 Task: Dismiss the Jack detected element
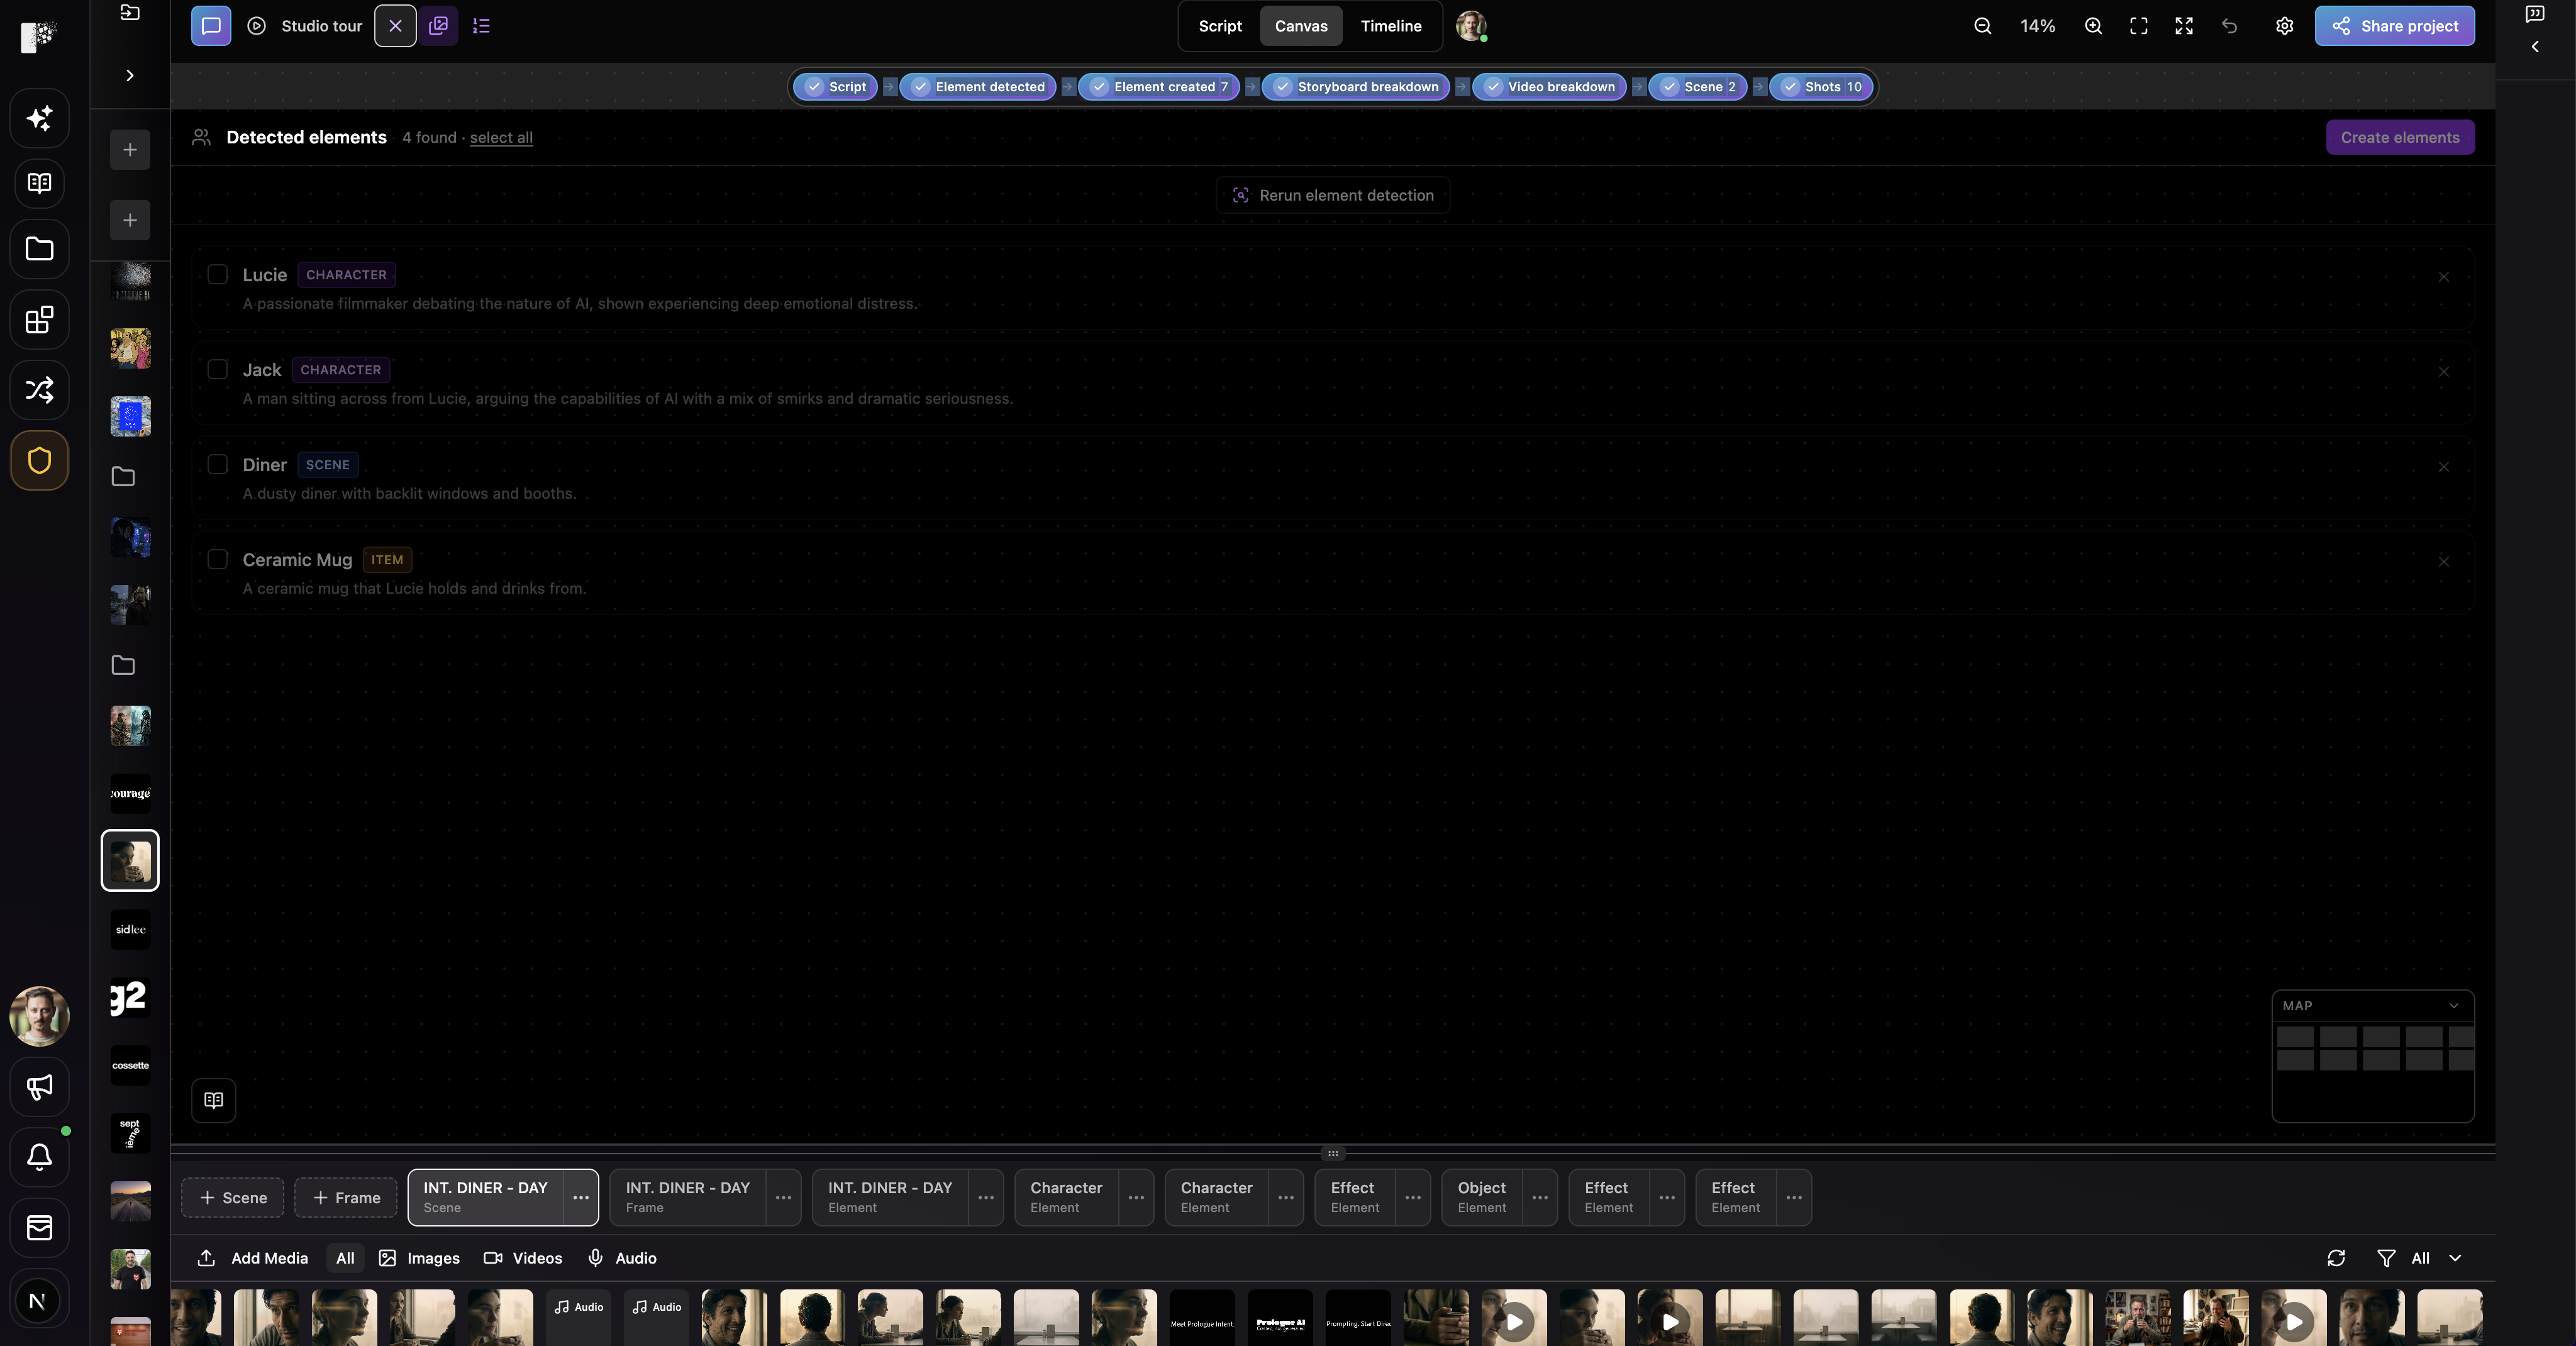(2443, 372)
